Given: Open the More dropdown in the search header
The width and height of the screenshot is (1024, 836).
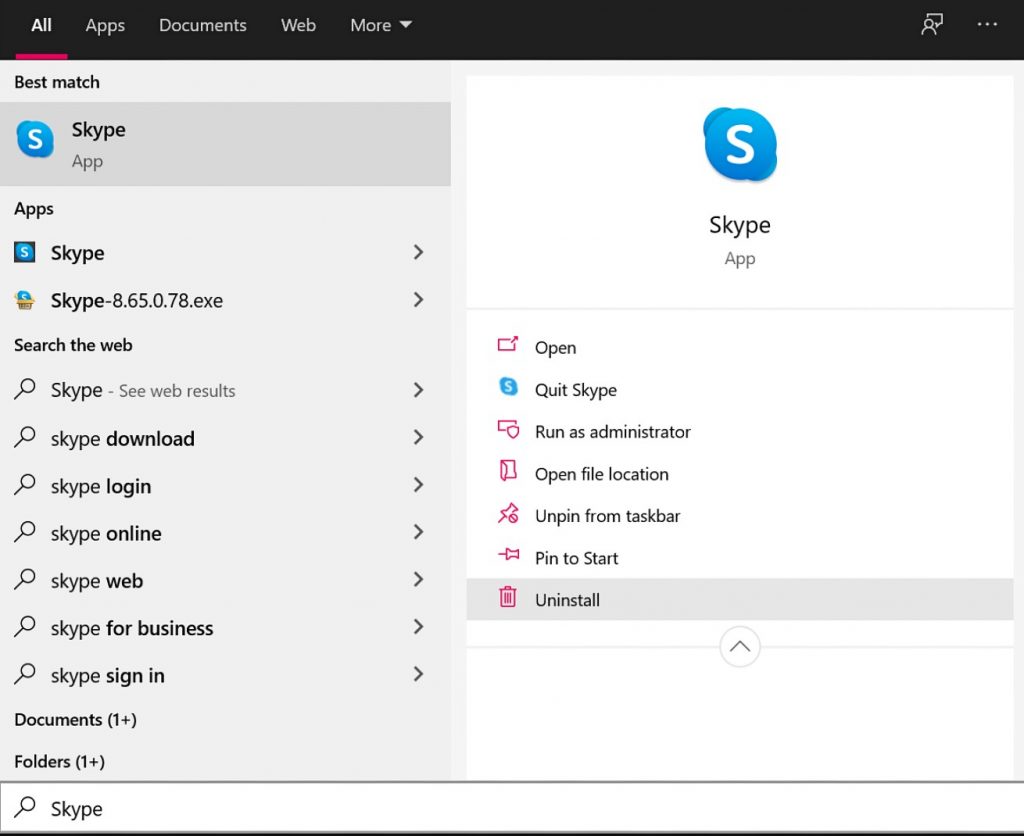Looking at the screenshot, I should 380,25.
